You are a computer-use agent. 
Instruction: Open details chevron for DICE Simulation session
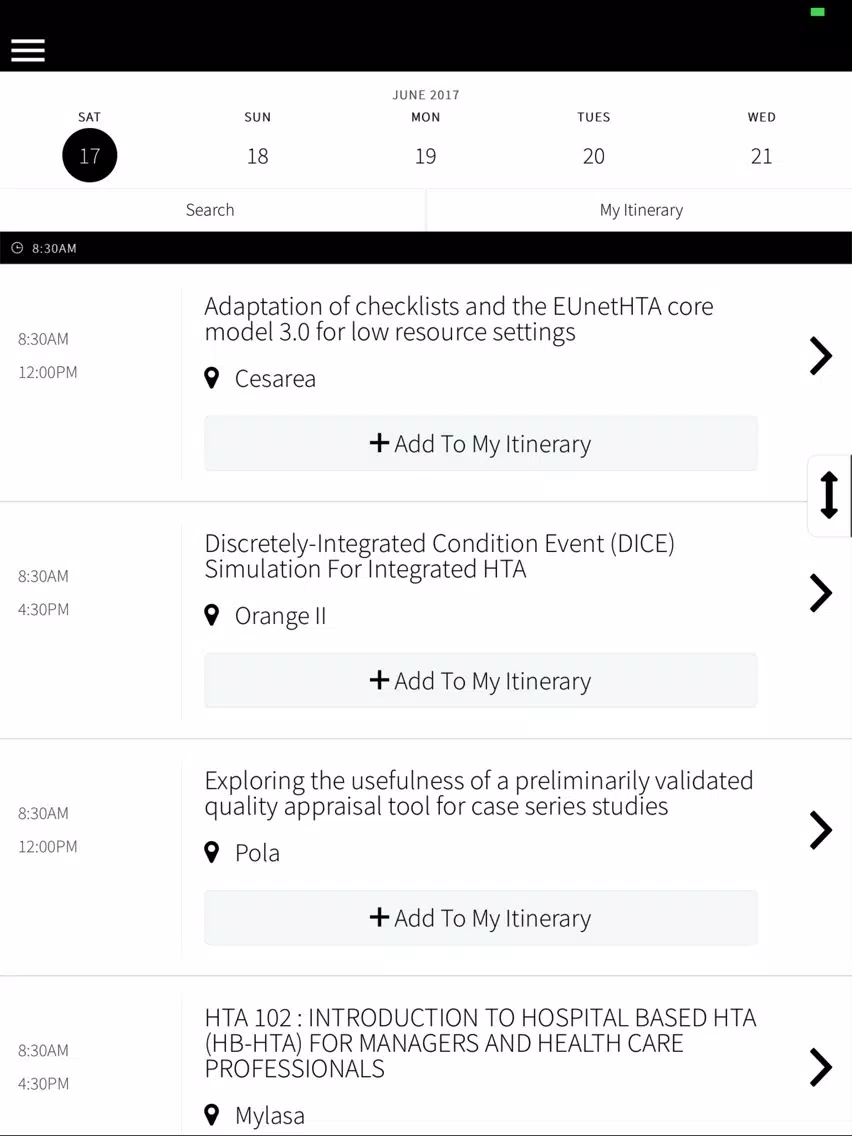click(821, 593)
